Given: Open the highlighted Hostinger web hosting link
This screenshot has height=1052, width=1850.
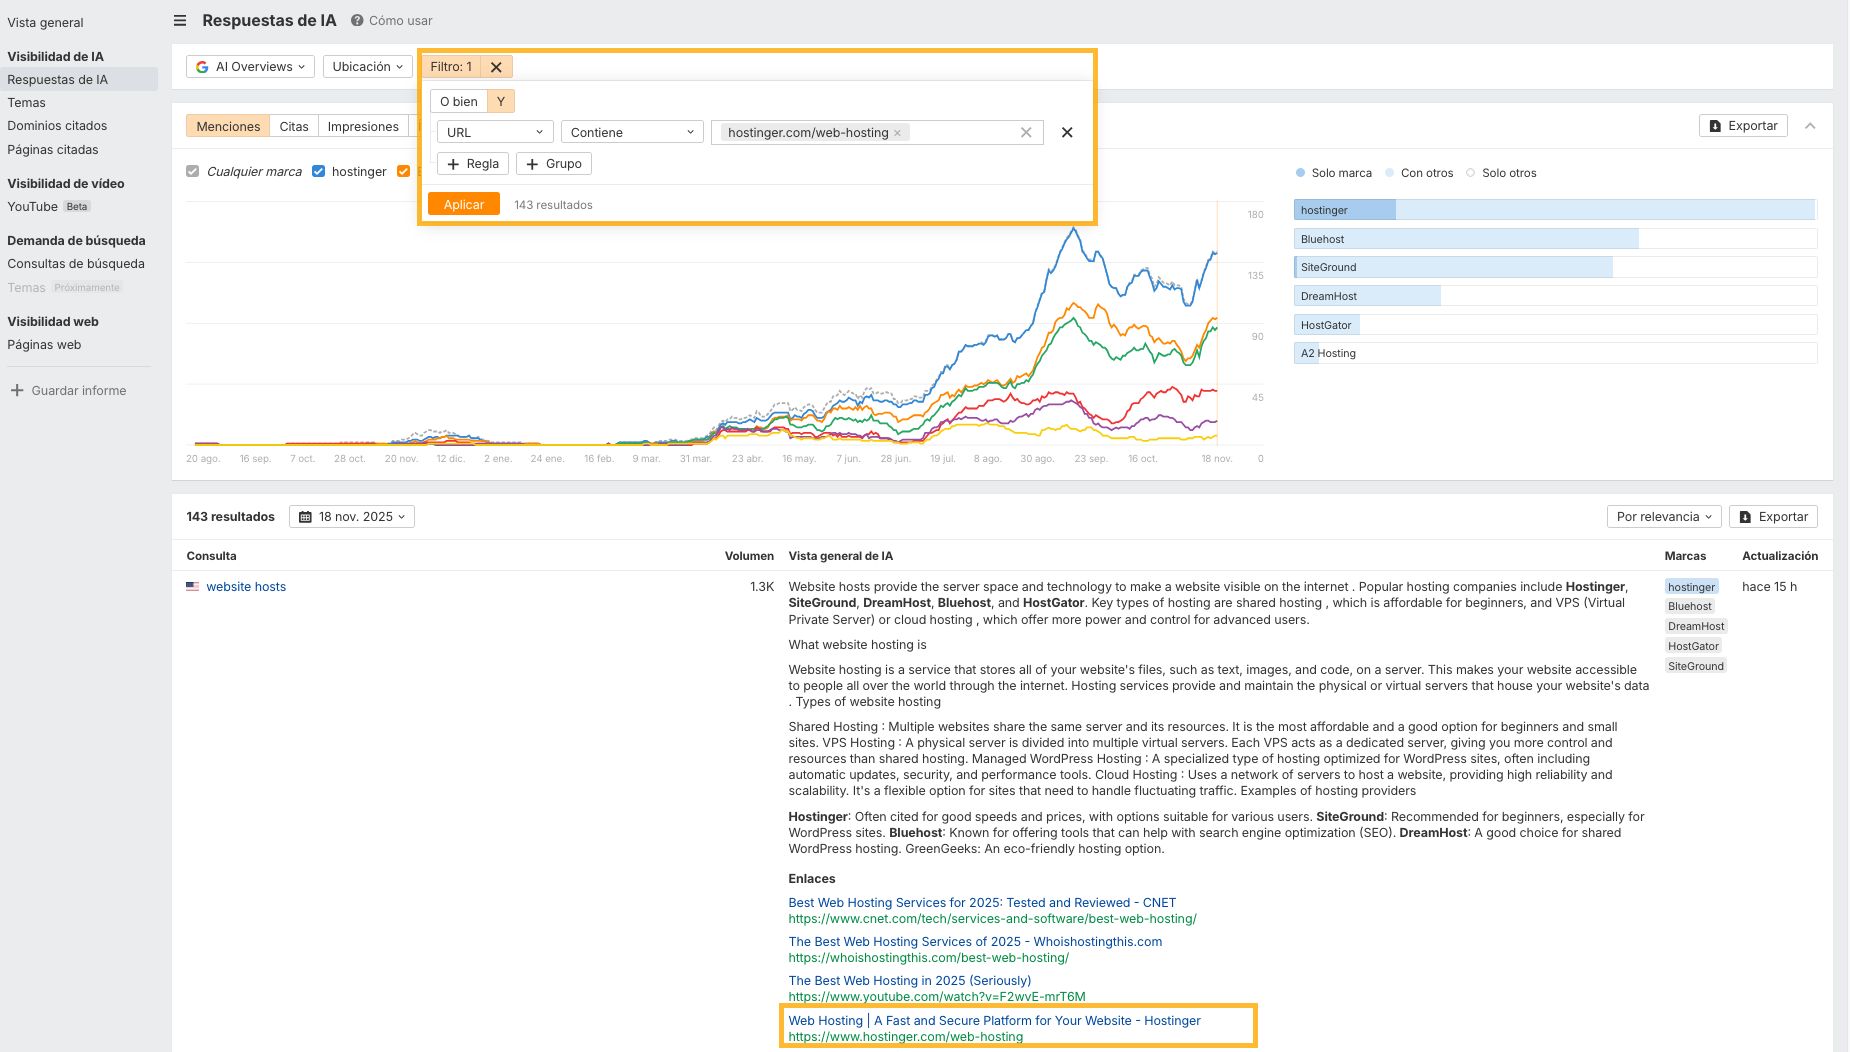Looking at the screenshot, I should [994, 1021].
